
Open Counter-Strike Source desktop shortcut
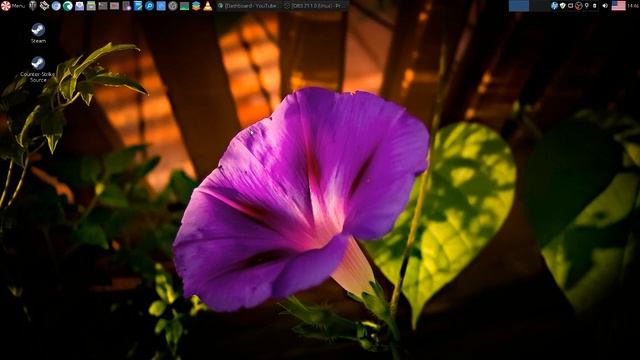click(38, 69)
